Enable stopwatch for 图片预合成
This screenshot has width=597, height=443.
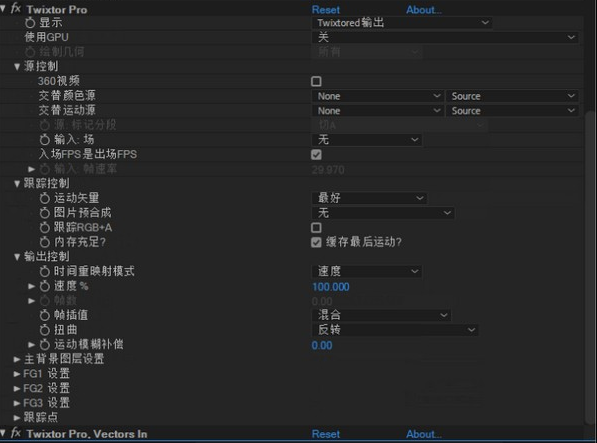click(x=45, y=213)
